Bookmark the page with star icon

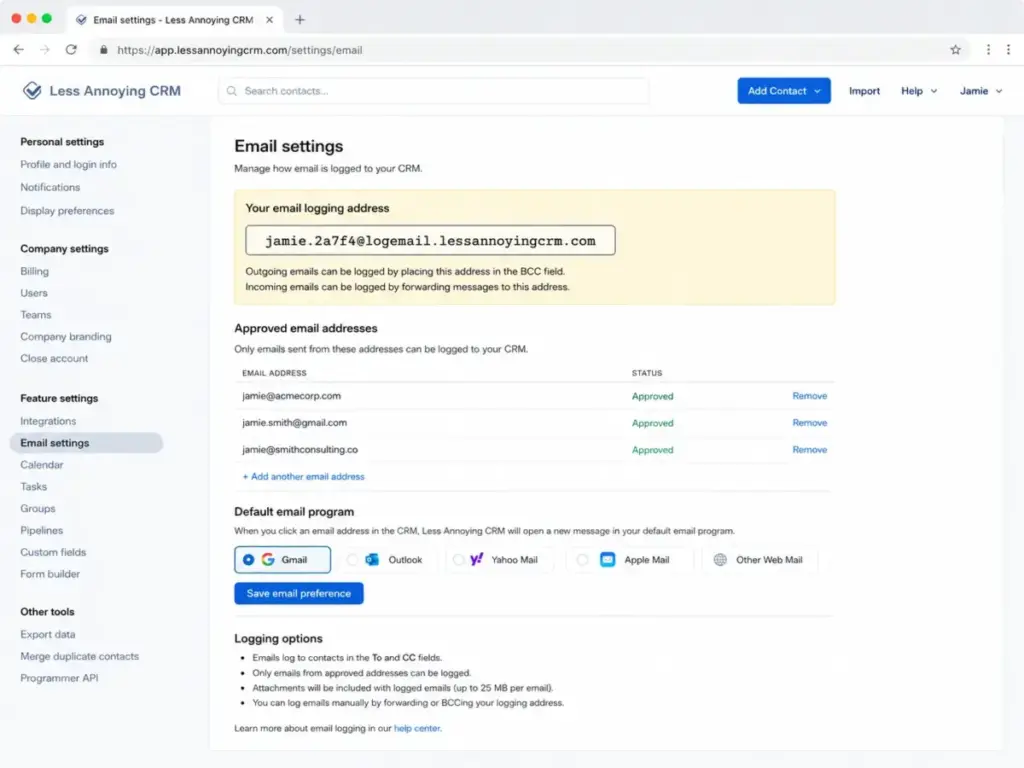pyautogui.click(x=955, y=50)
